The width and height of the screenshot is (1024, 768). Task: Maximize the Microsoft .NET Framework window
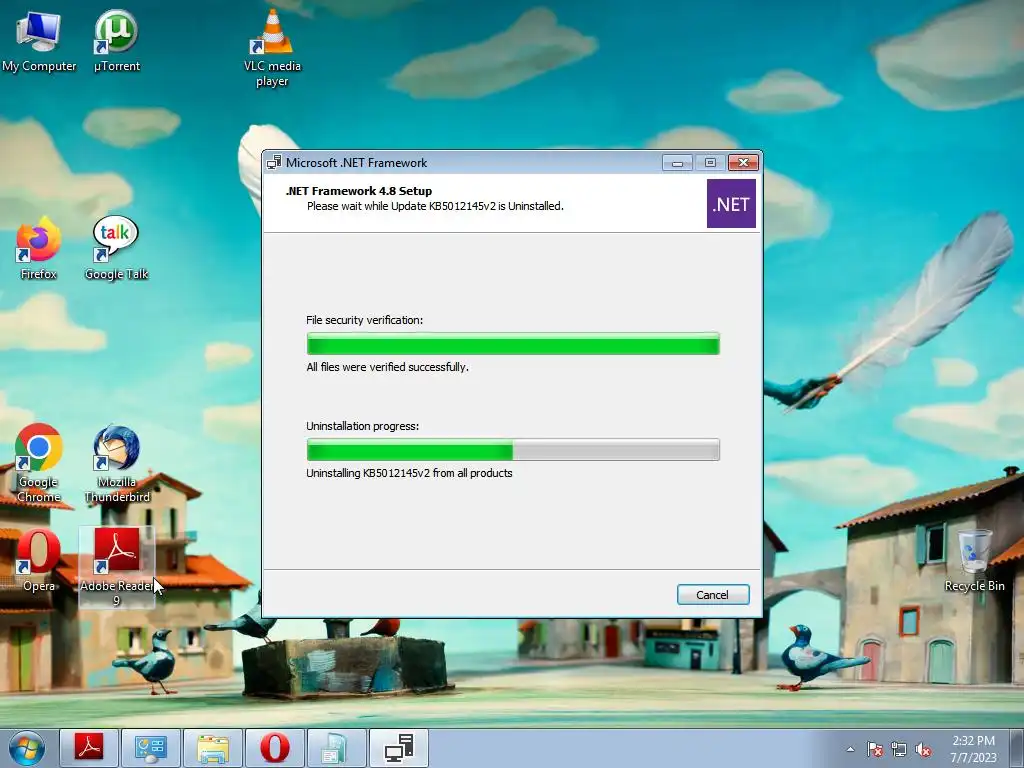(710, 163)
